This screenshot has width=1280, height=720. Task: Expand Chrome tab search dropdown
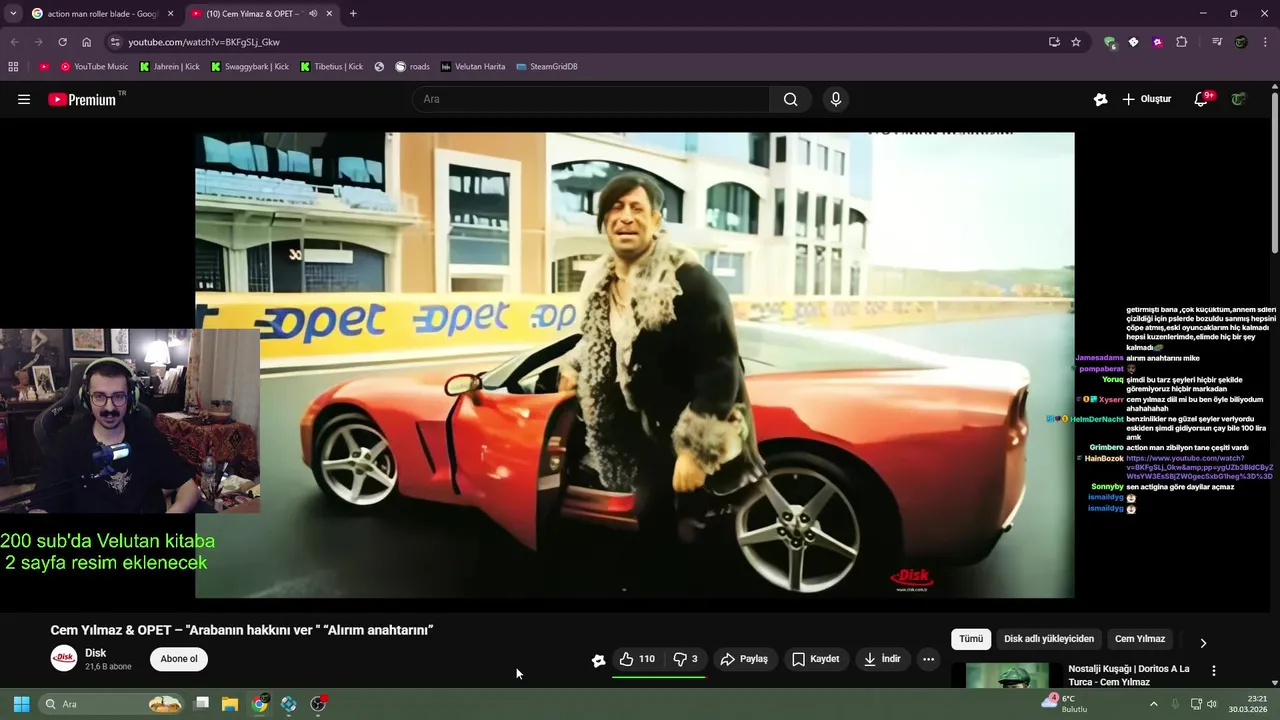pyautogui.click(x=13, y=14)
